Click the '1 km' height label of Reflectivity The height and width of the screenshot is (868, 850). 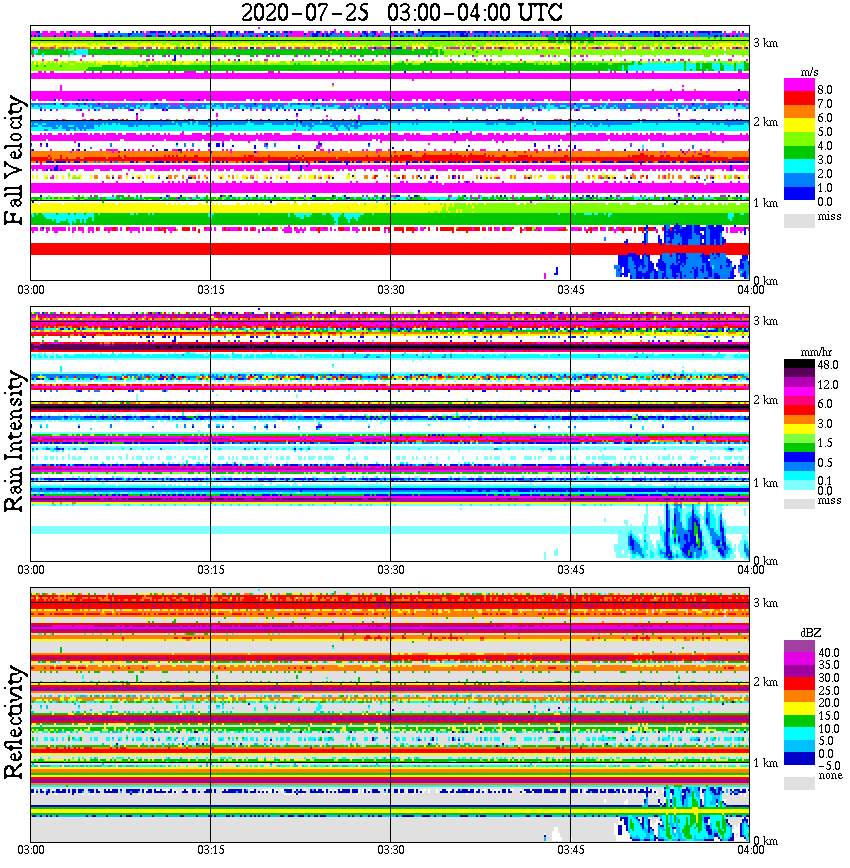pyautogui.click(x=765, y=763)
